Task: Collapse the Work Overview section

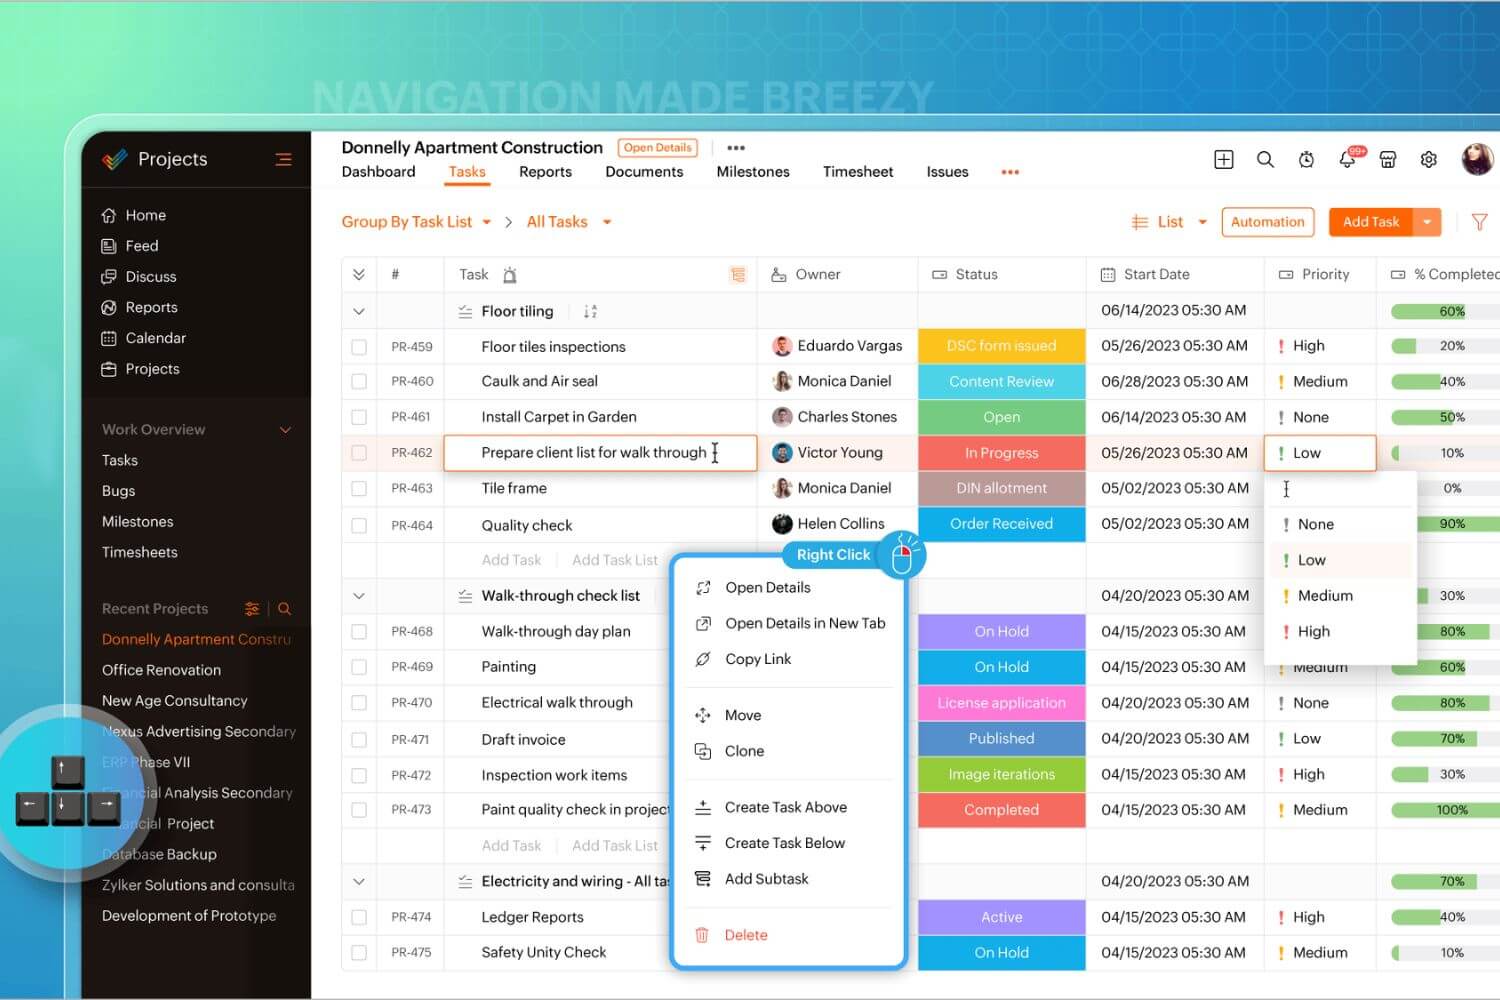Action: coord(285,430)
